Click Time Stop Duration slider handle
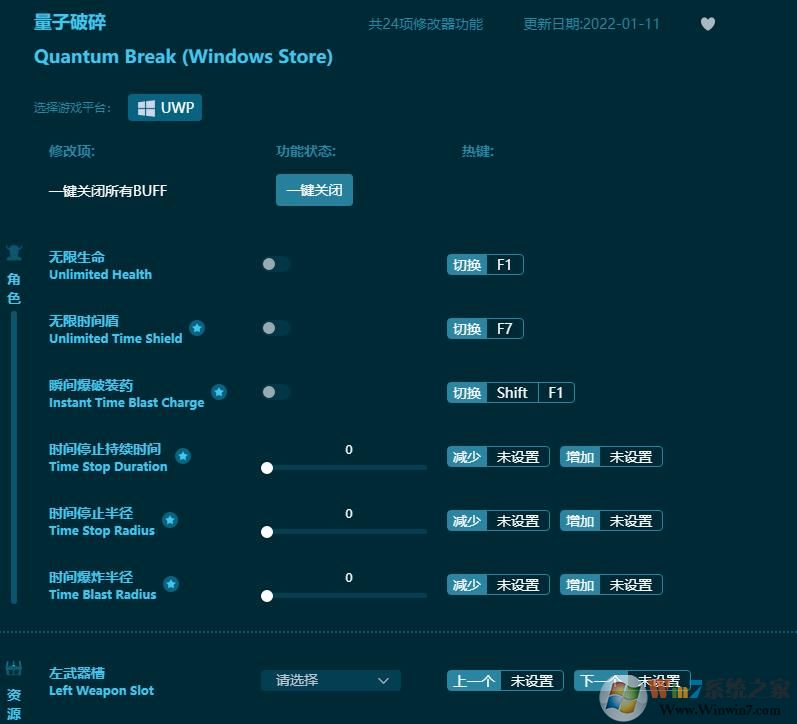 point(267,468)
